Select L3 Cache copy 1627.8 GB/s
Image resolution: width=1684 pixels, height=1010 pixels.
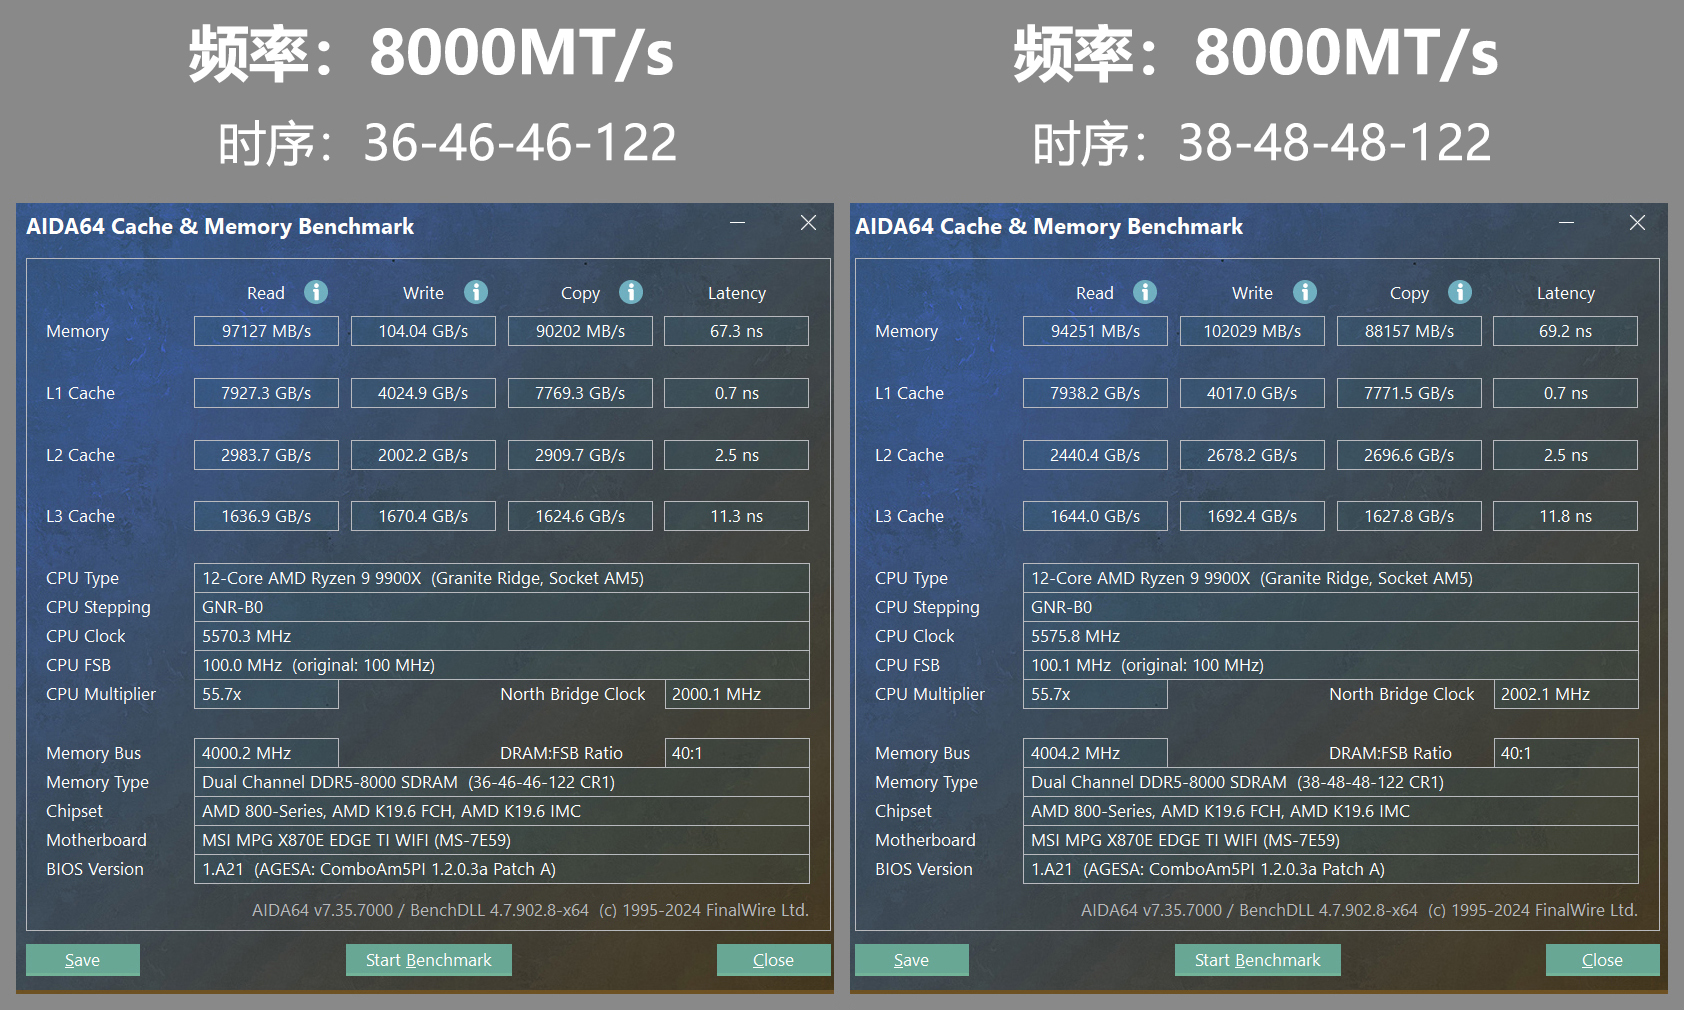pyautogui.click(x=1409, y=516)
